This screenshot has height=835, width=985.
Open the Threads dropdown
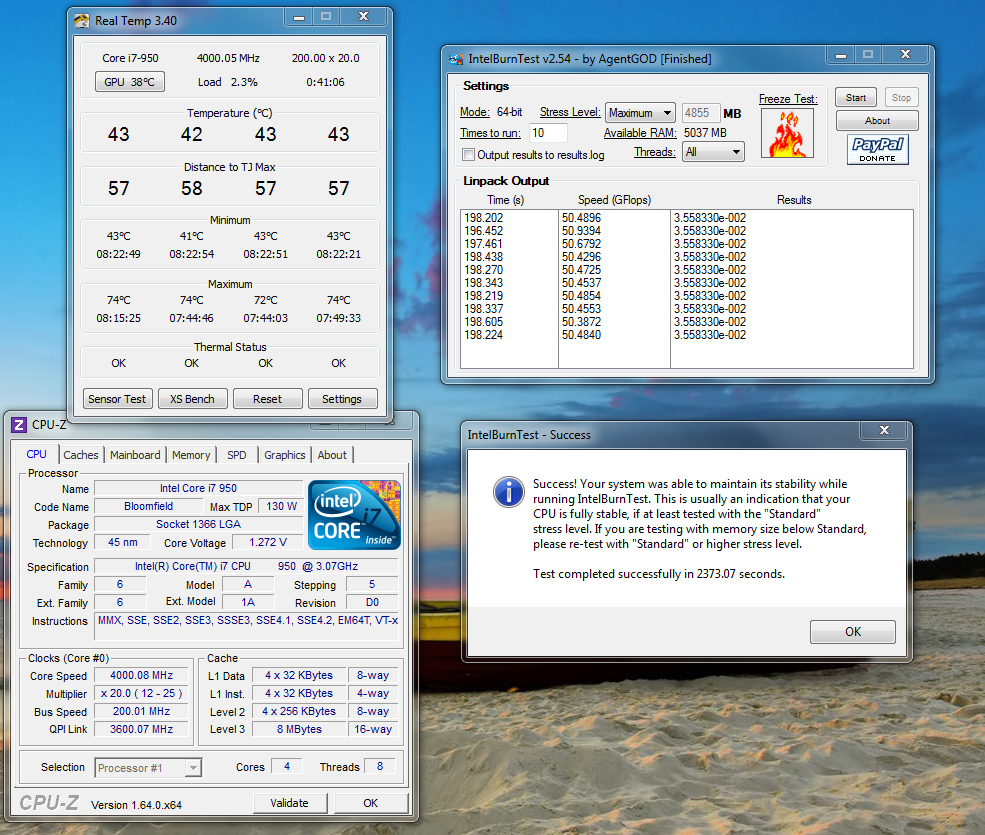pyautogui.click(x=713, y=152)
